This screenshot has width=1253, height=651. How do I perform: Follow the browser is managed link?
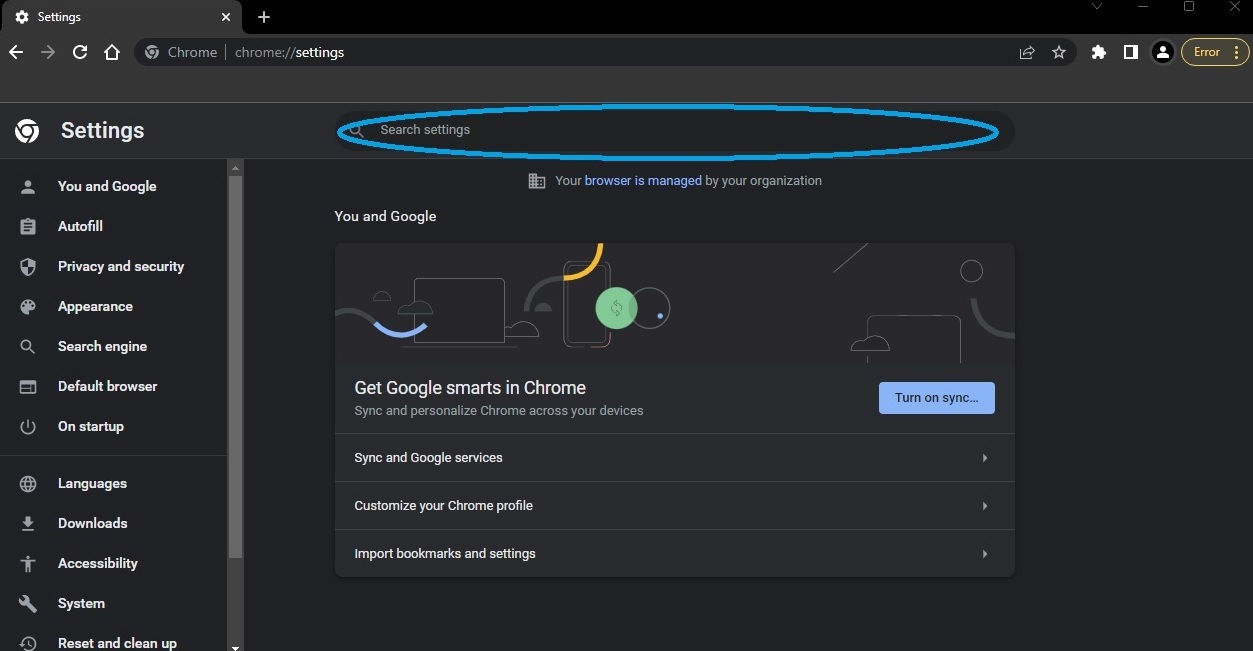643,181
